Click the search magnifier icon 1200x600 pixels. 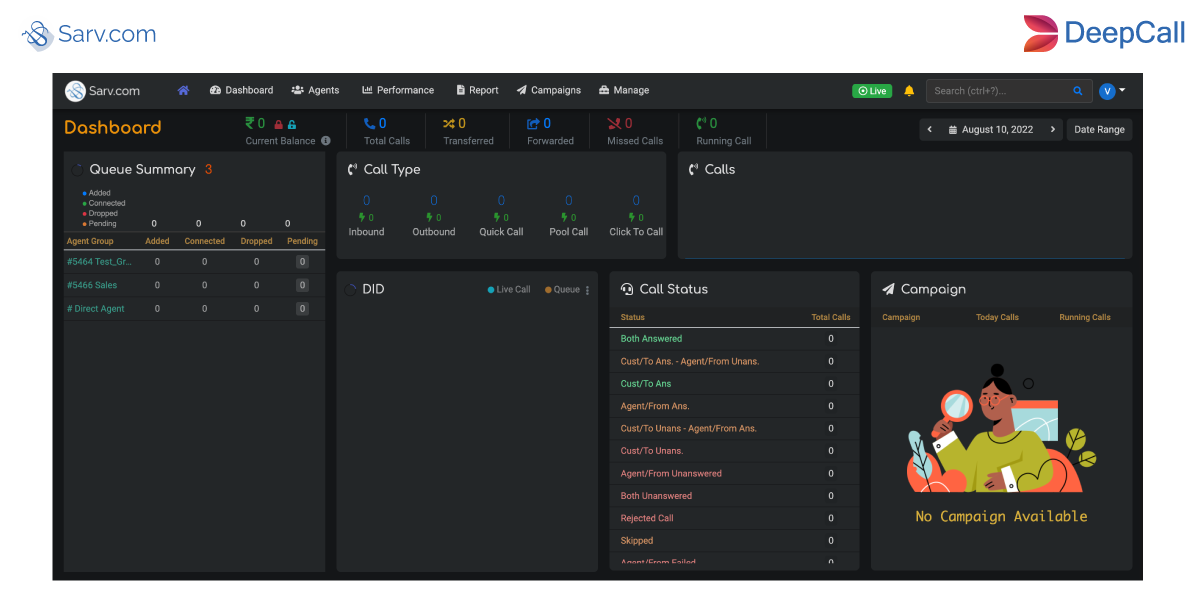click(1078, 90)
